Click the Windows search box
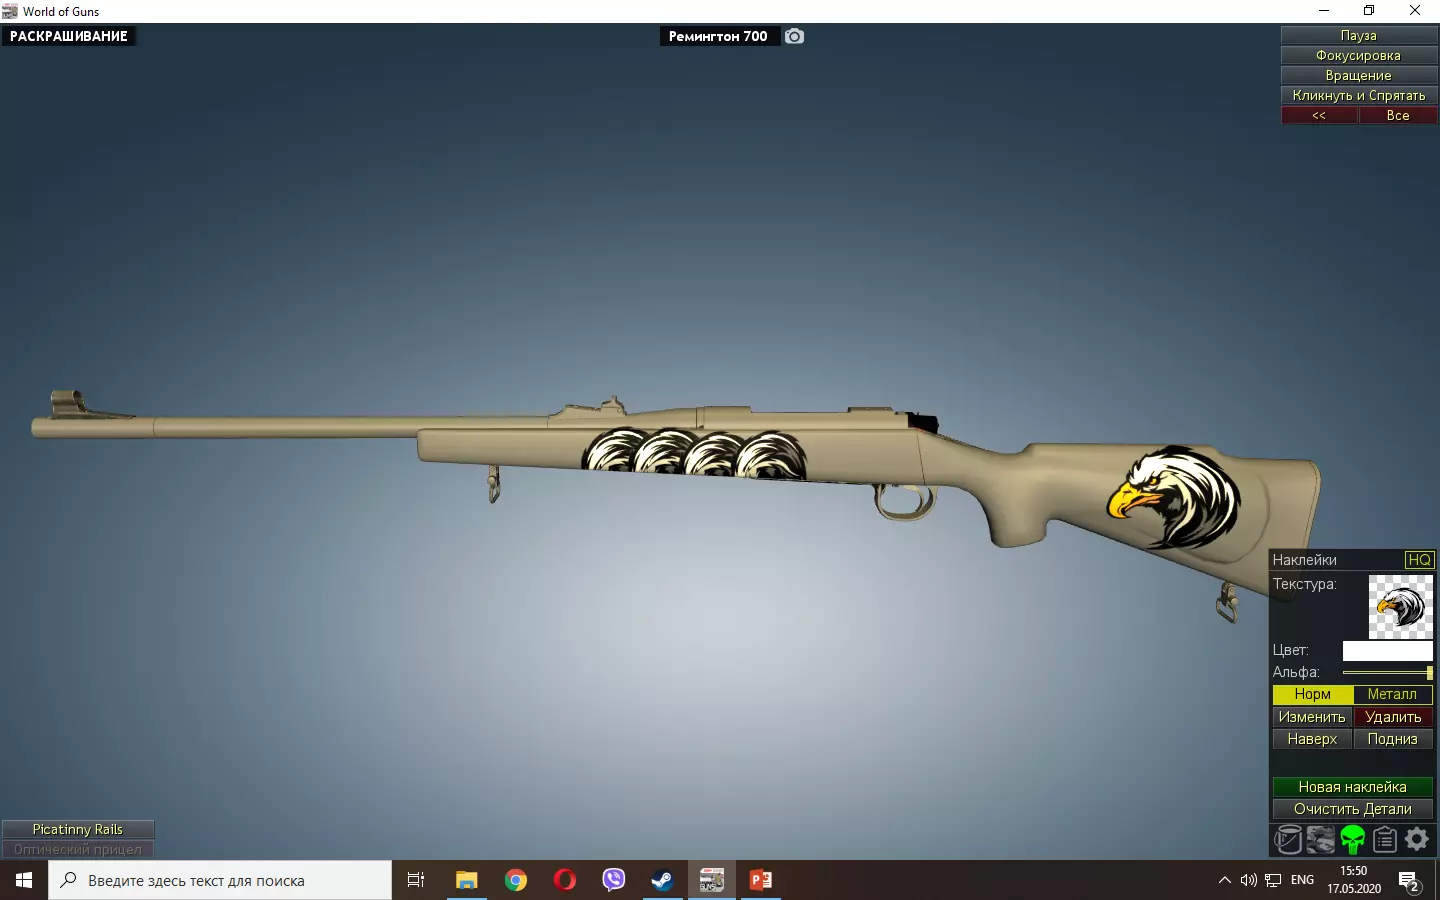This screenshot has width=1440, height=900. point(220,880)
